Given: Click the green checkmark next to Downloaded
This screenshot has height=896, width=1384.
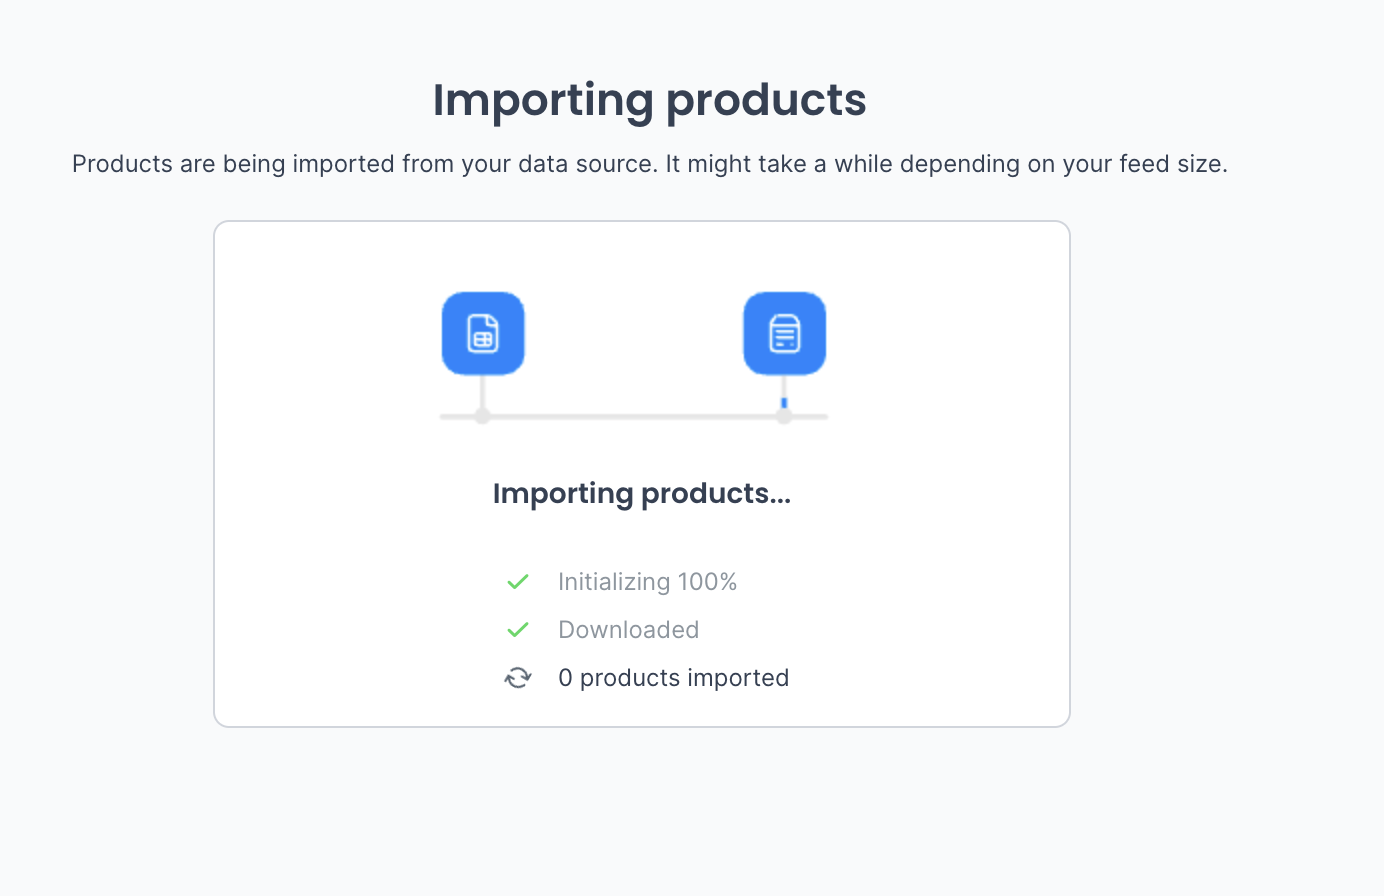Looking at the screenshot, I should pyautogui.click(x=517, y=630).
